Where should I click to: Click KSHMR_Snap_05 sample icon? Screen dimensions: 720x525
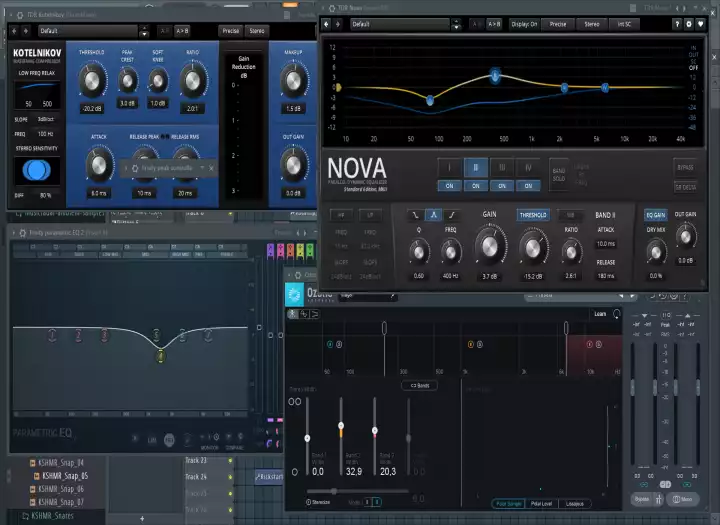(x=37, y=476)
